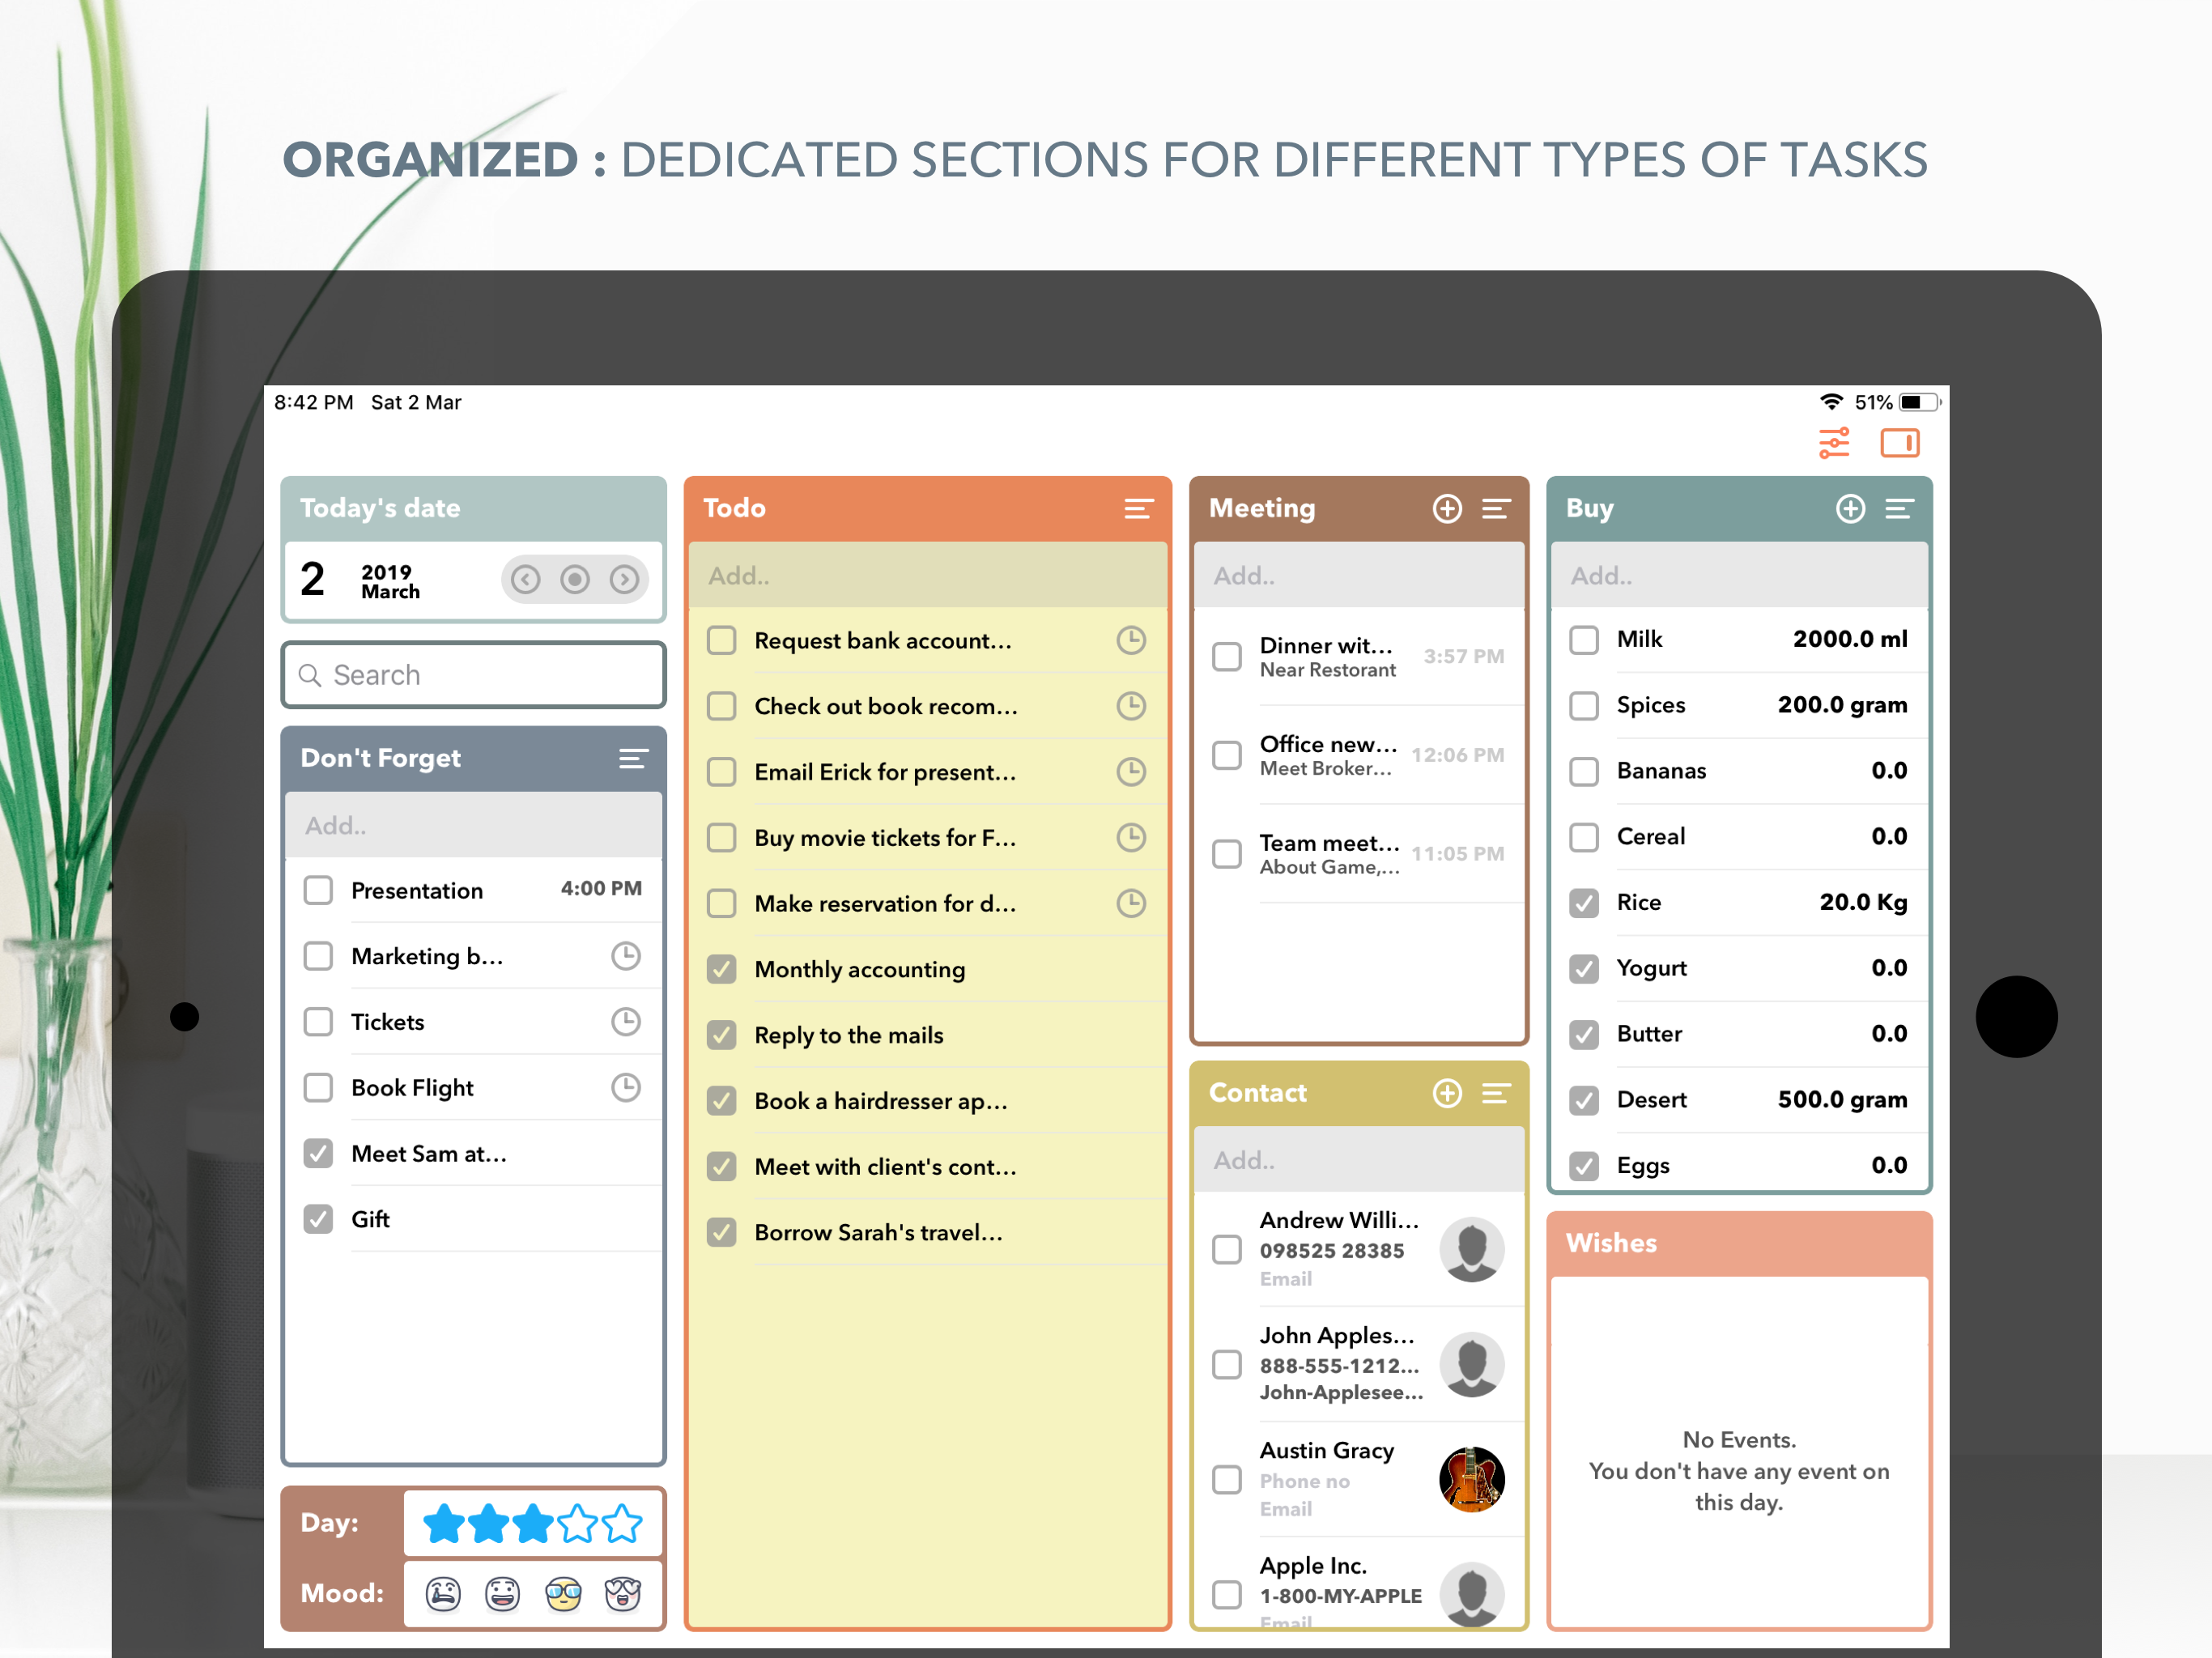Open the settings sliders icon at top right
Viewport: 2212px width, 1658px height.
click(1833, 443)
